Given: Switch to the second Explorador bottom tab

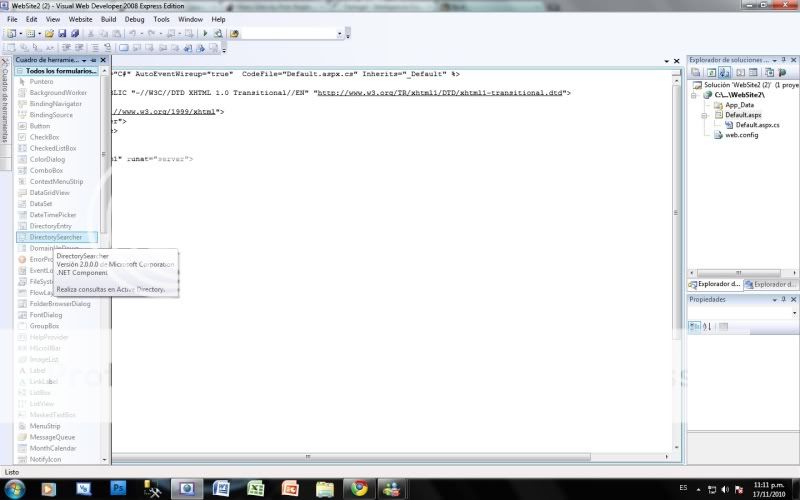Looking at the screenshot, I should [774, 284].
